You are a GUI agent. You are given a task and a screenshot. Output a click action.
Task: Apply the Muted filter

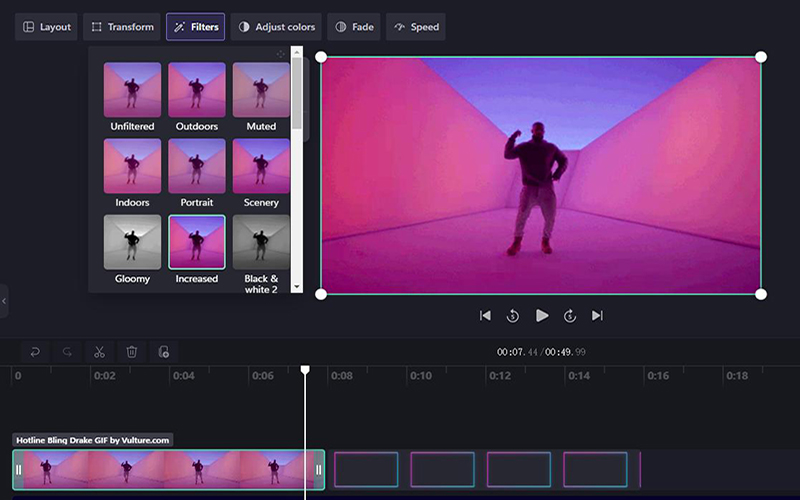pyautogui.click(x=261, y=90)
